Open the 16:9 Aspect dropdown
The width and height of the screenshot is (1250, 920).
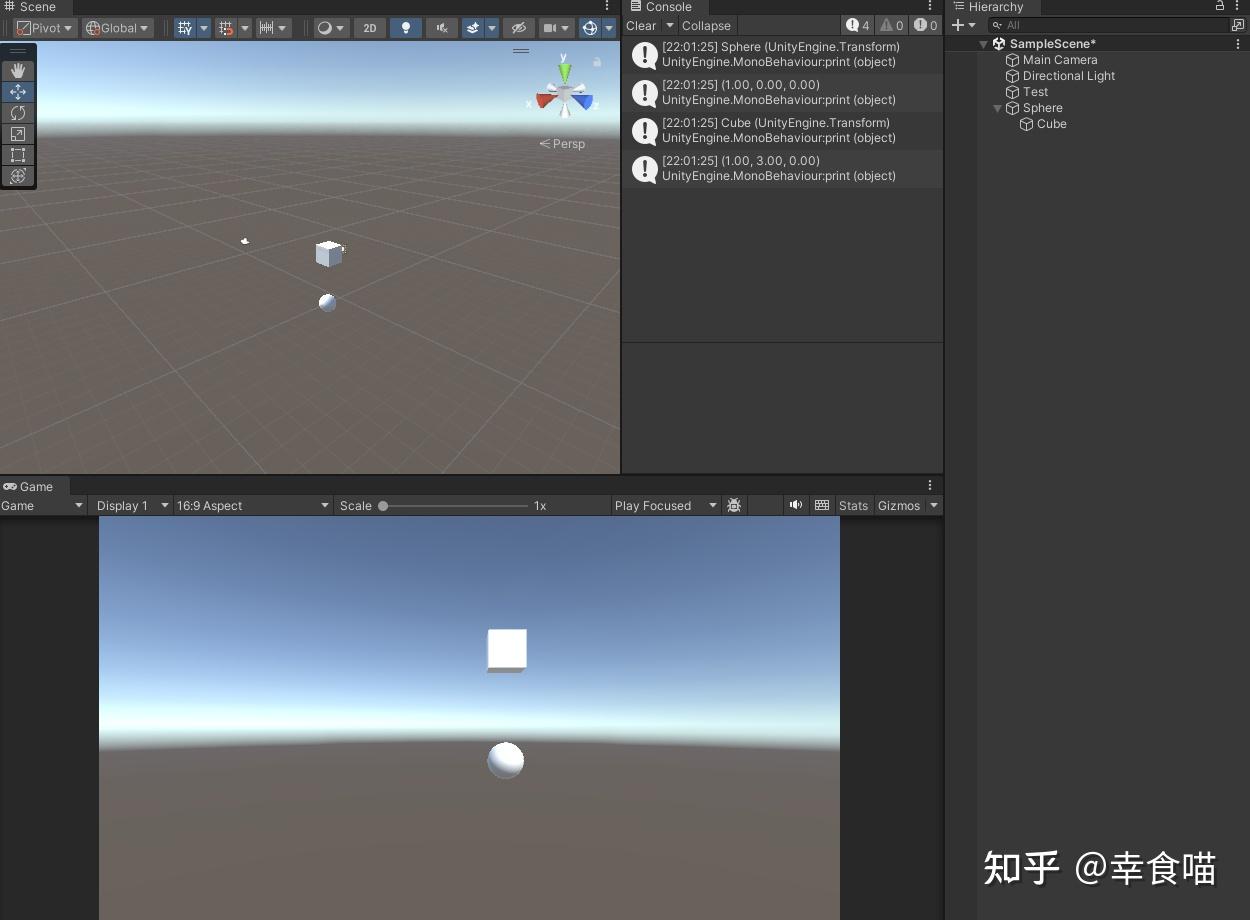pos(250,505)
